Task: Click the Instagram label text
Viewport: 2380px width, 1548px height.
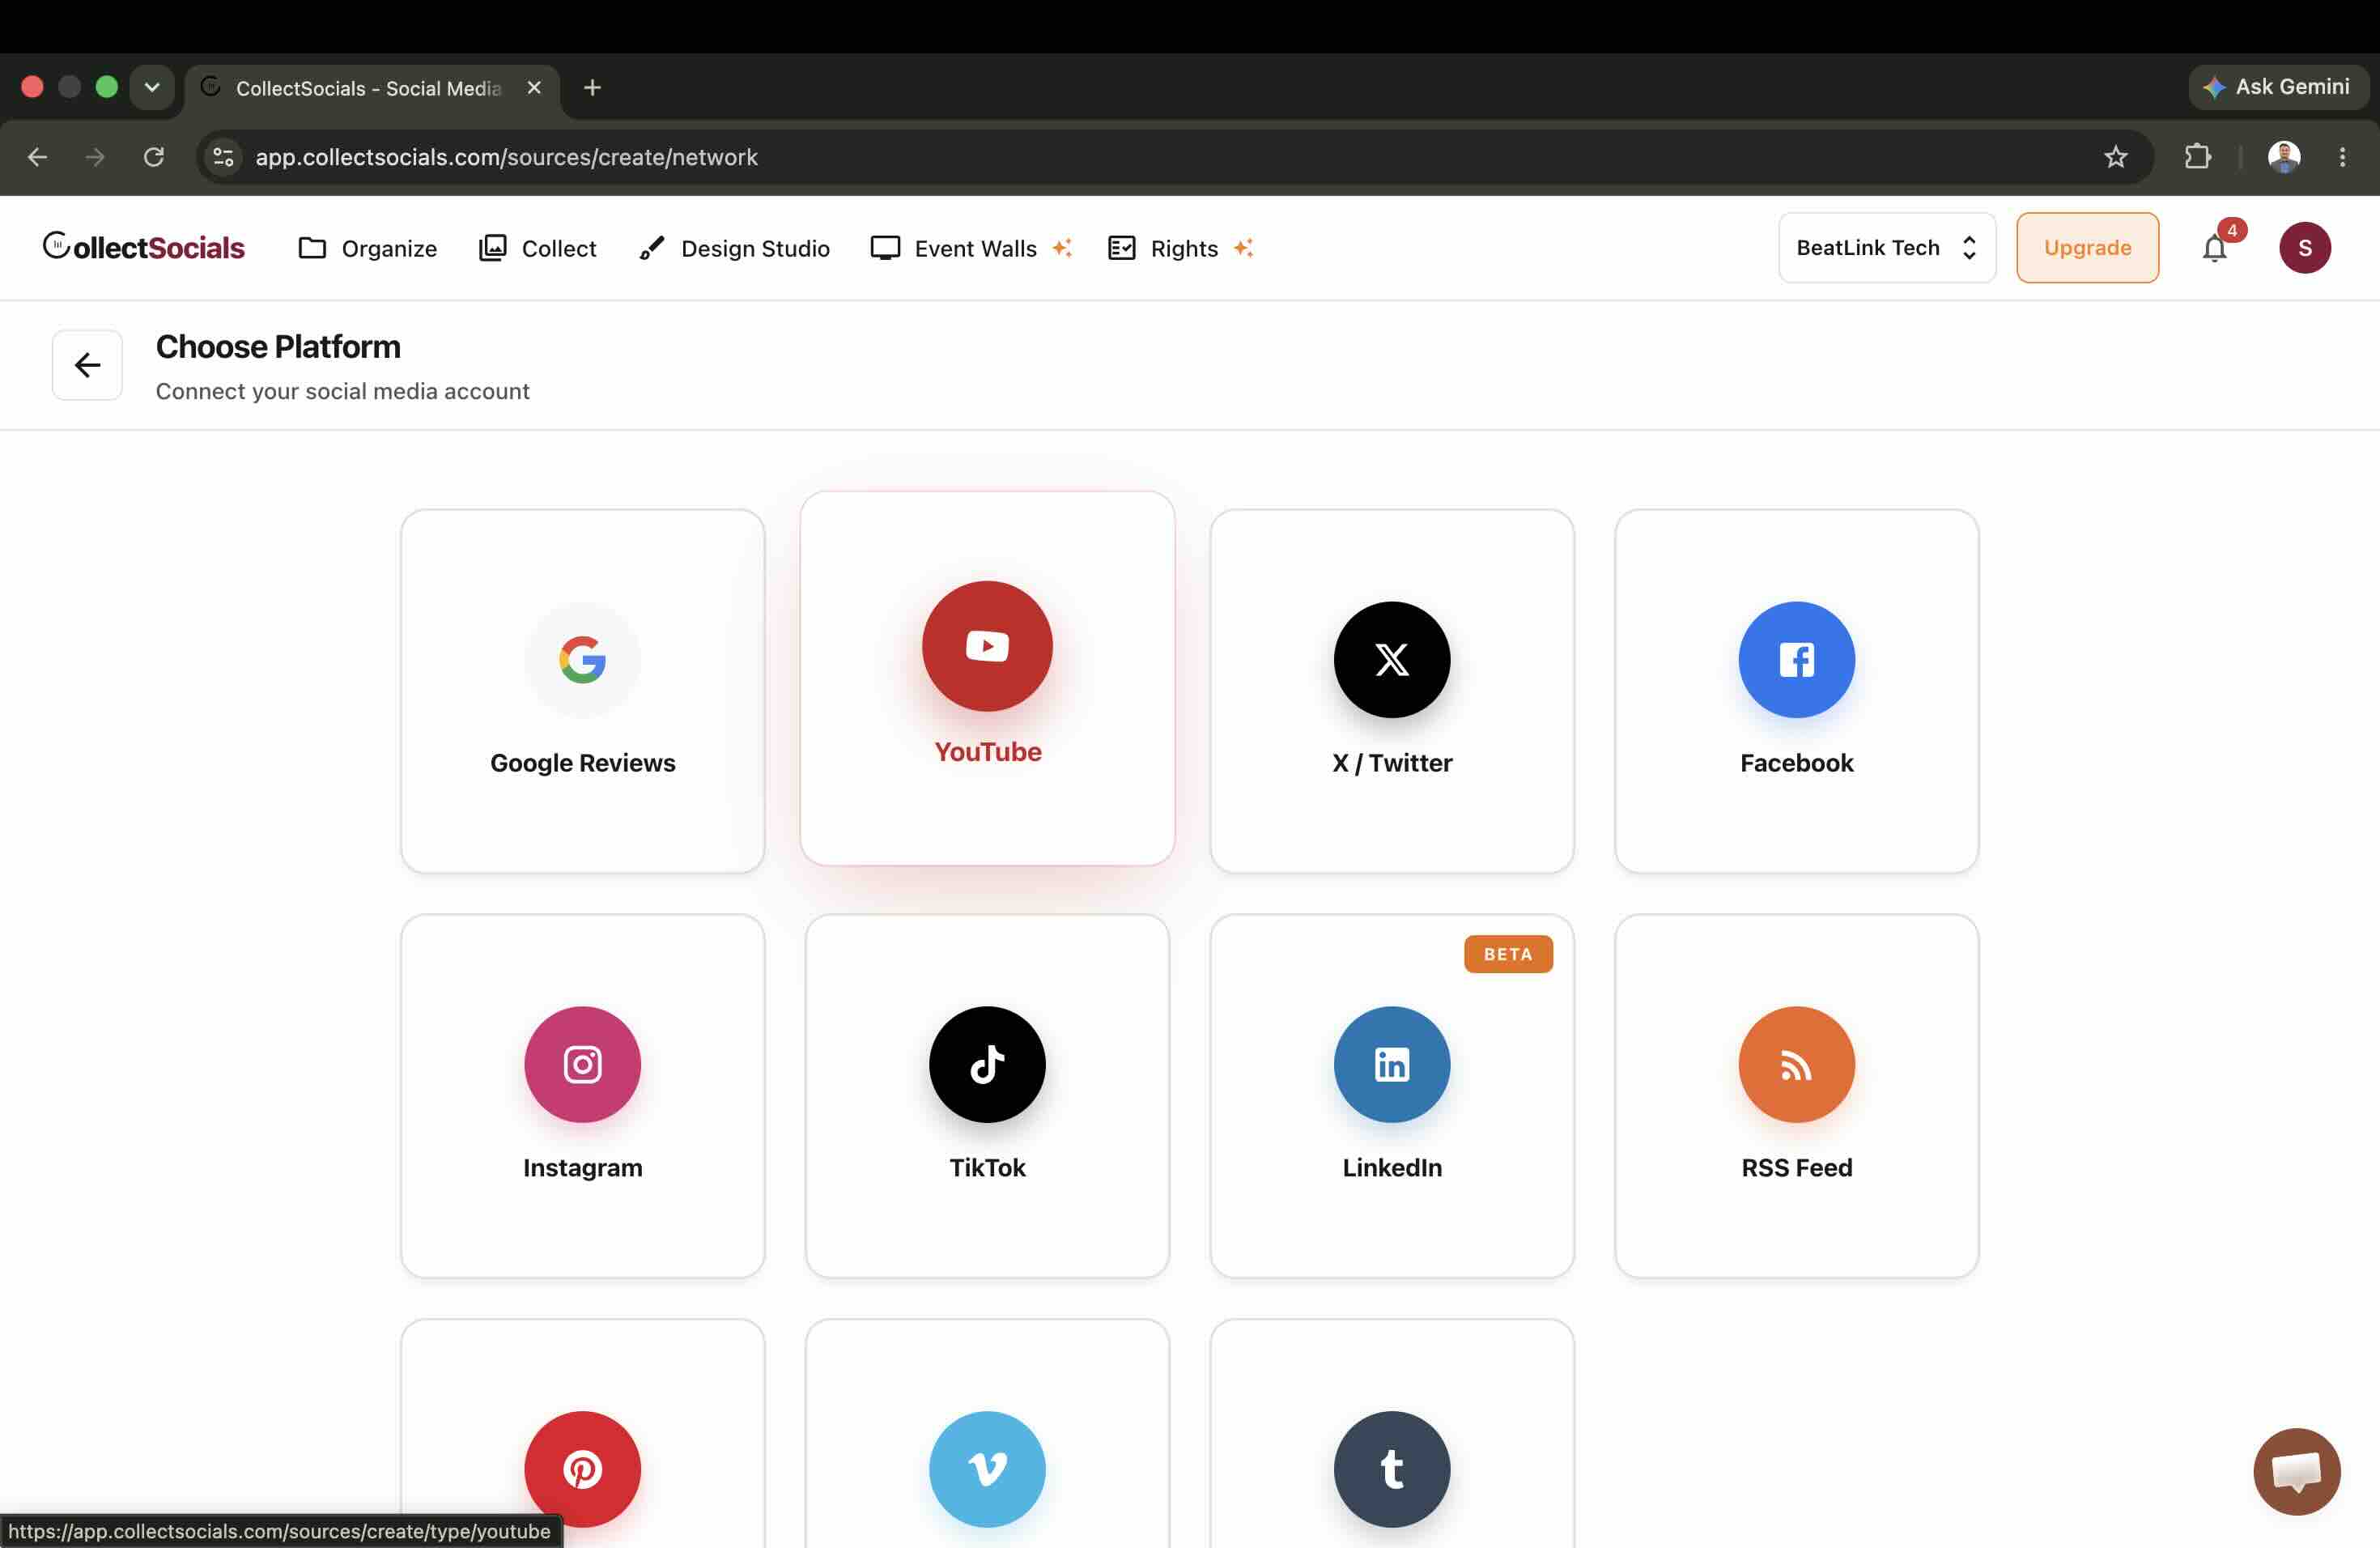Action: (582, 1168)
